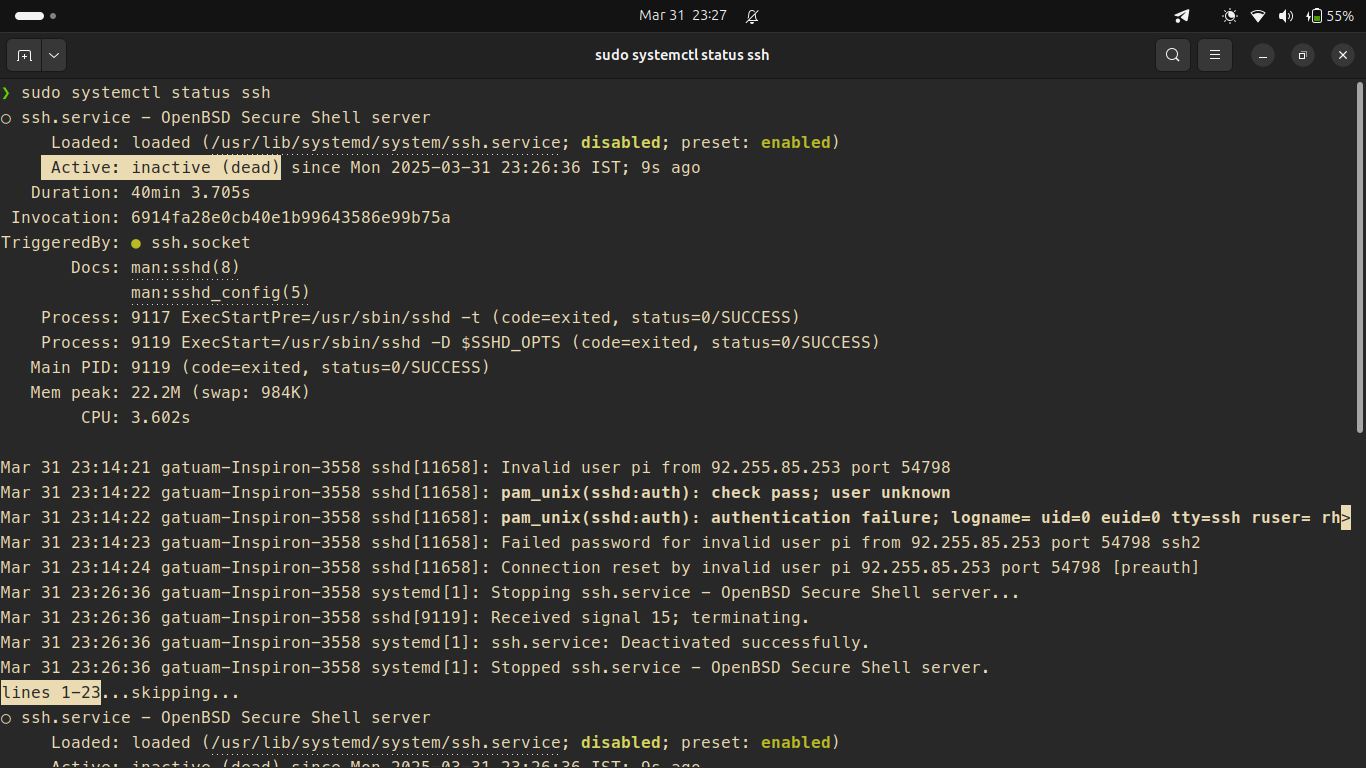Restore down the terminal window
Viewport: 1366px width, 768px height.
click(1303, 56)
